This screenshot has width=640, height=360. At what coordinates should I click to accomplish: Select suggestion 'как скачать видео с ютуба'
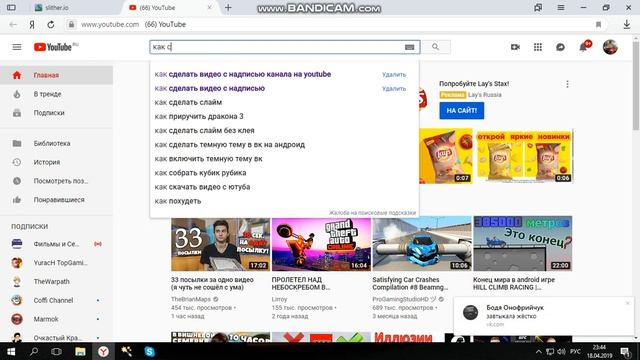(284, 187)
